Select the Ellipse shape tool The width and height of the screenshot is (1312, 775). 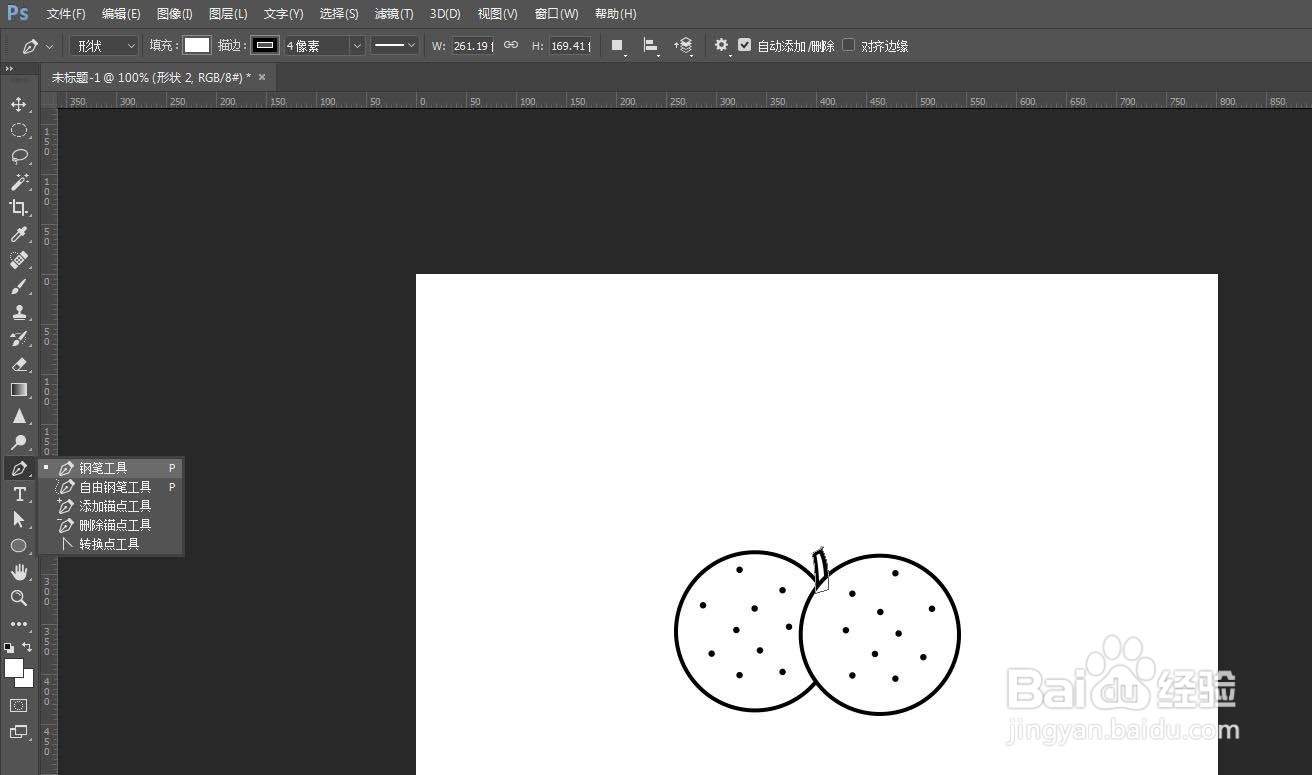click(x=19, y=546)
